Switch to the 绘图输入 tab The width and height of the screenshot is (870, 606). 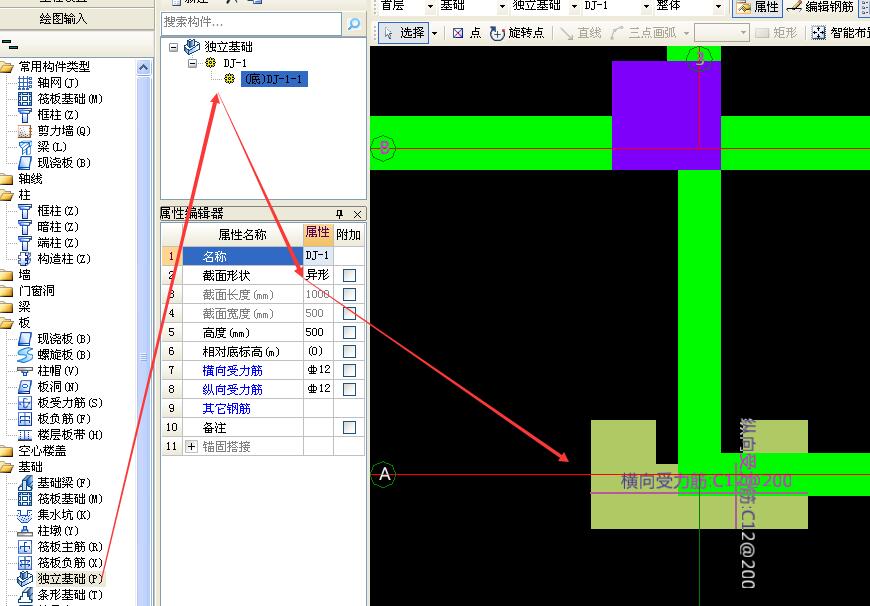click(x=63, y=19)
